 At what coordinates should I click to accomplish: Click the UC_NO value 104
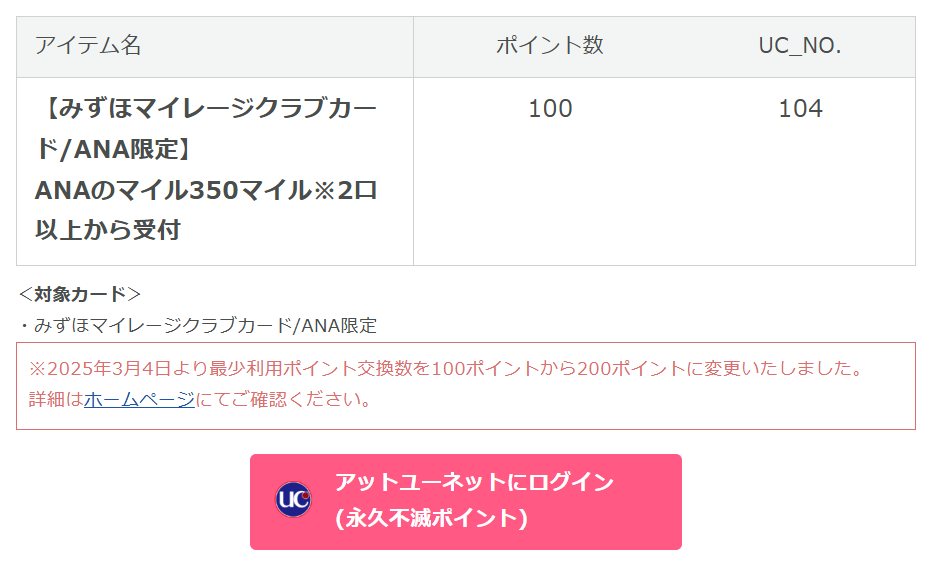point(800,109)
